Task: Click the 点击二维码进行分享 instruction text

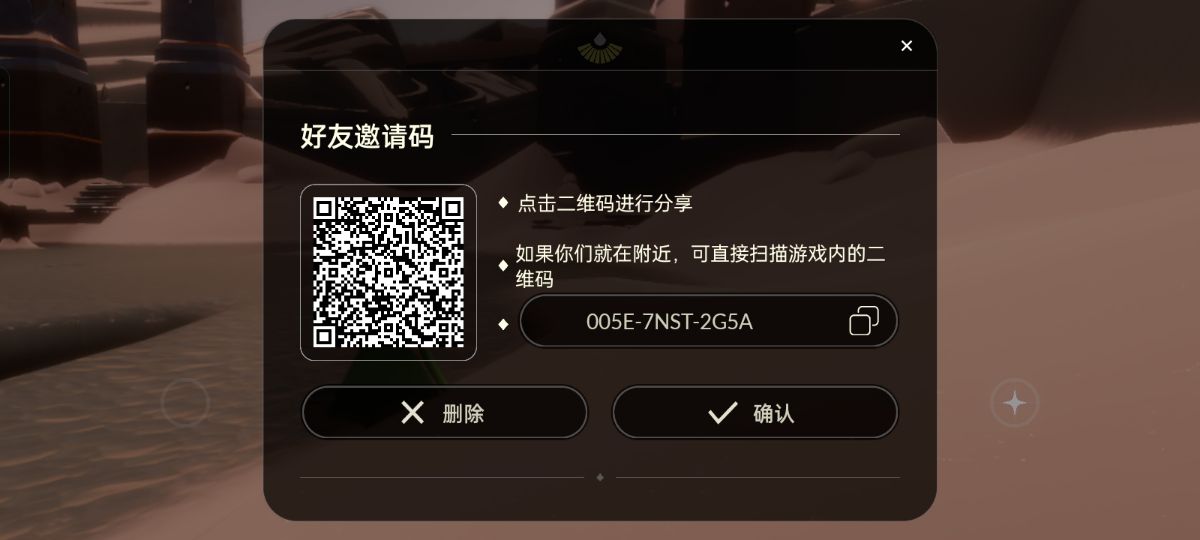Action: tap(605, 203)
